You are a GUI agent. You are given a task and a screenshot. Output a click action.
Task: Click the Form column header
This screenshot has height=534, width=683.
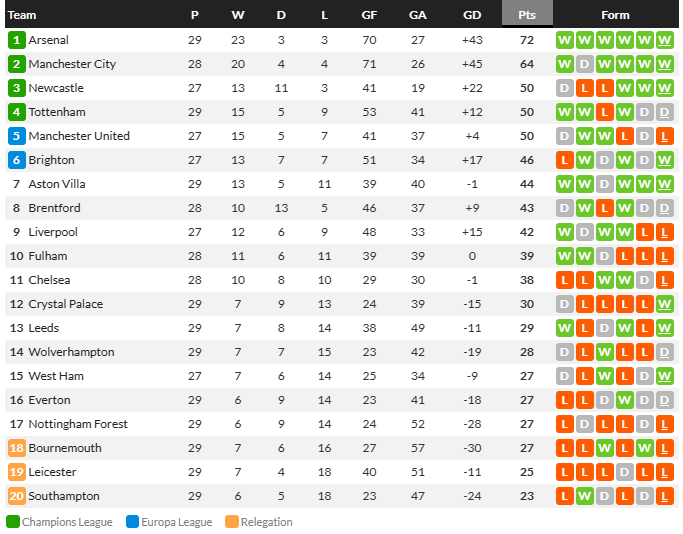point(615,15)
